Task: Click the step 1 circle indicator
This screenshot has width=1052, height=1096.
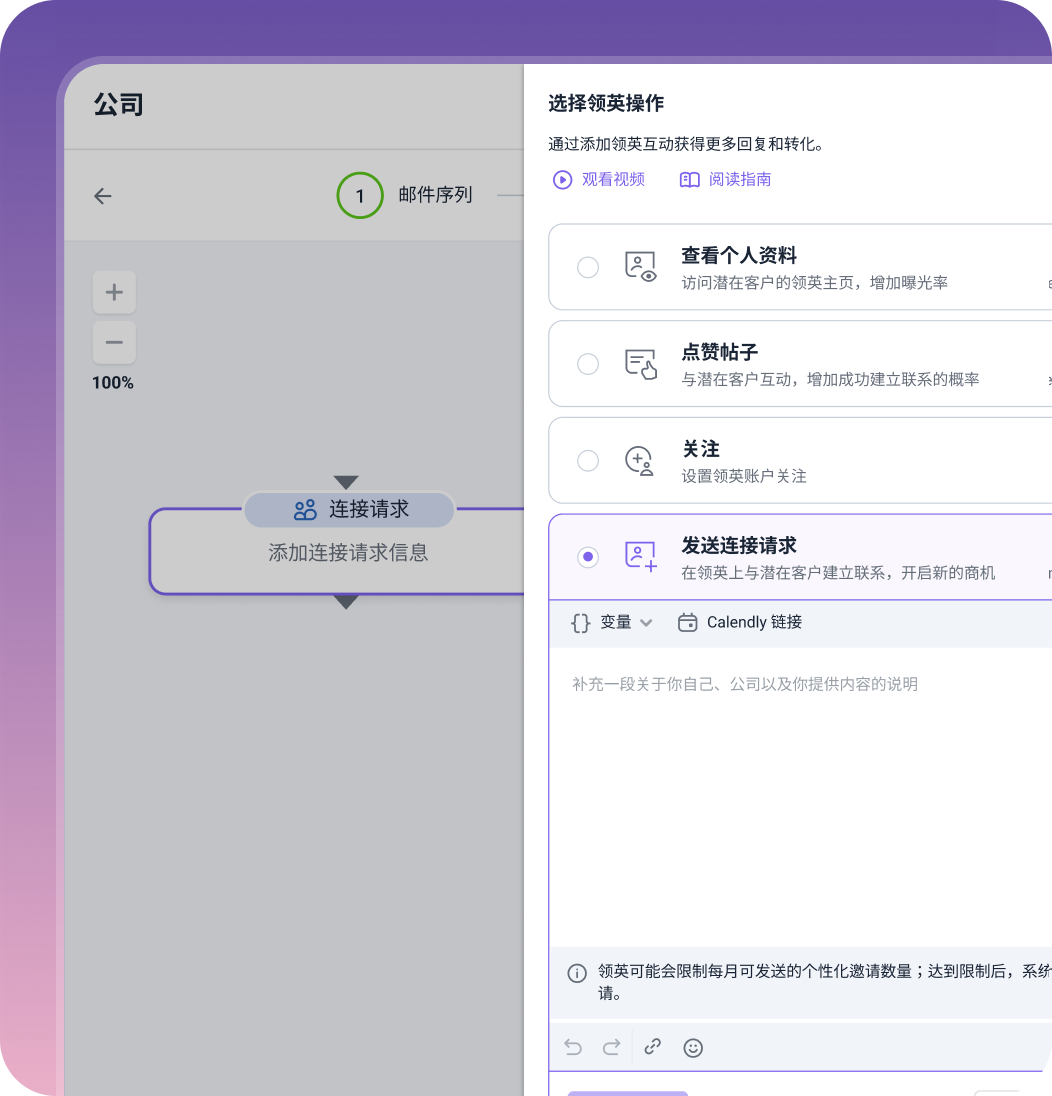Action: click(x=360, y=196)
